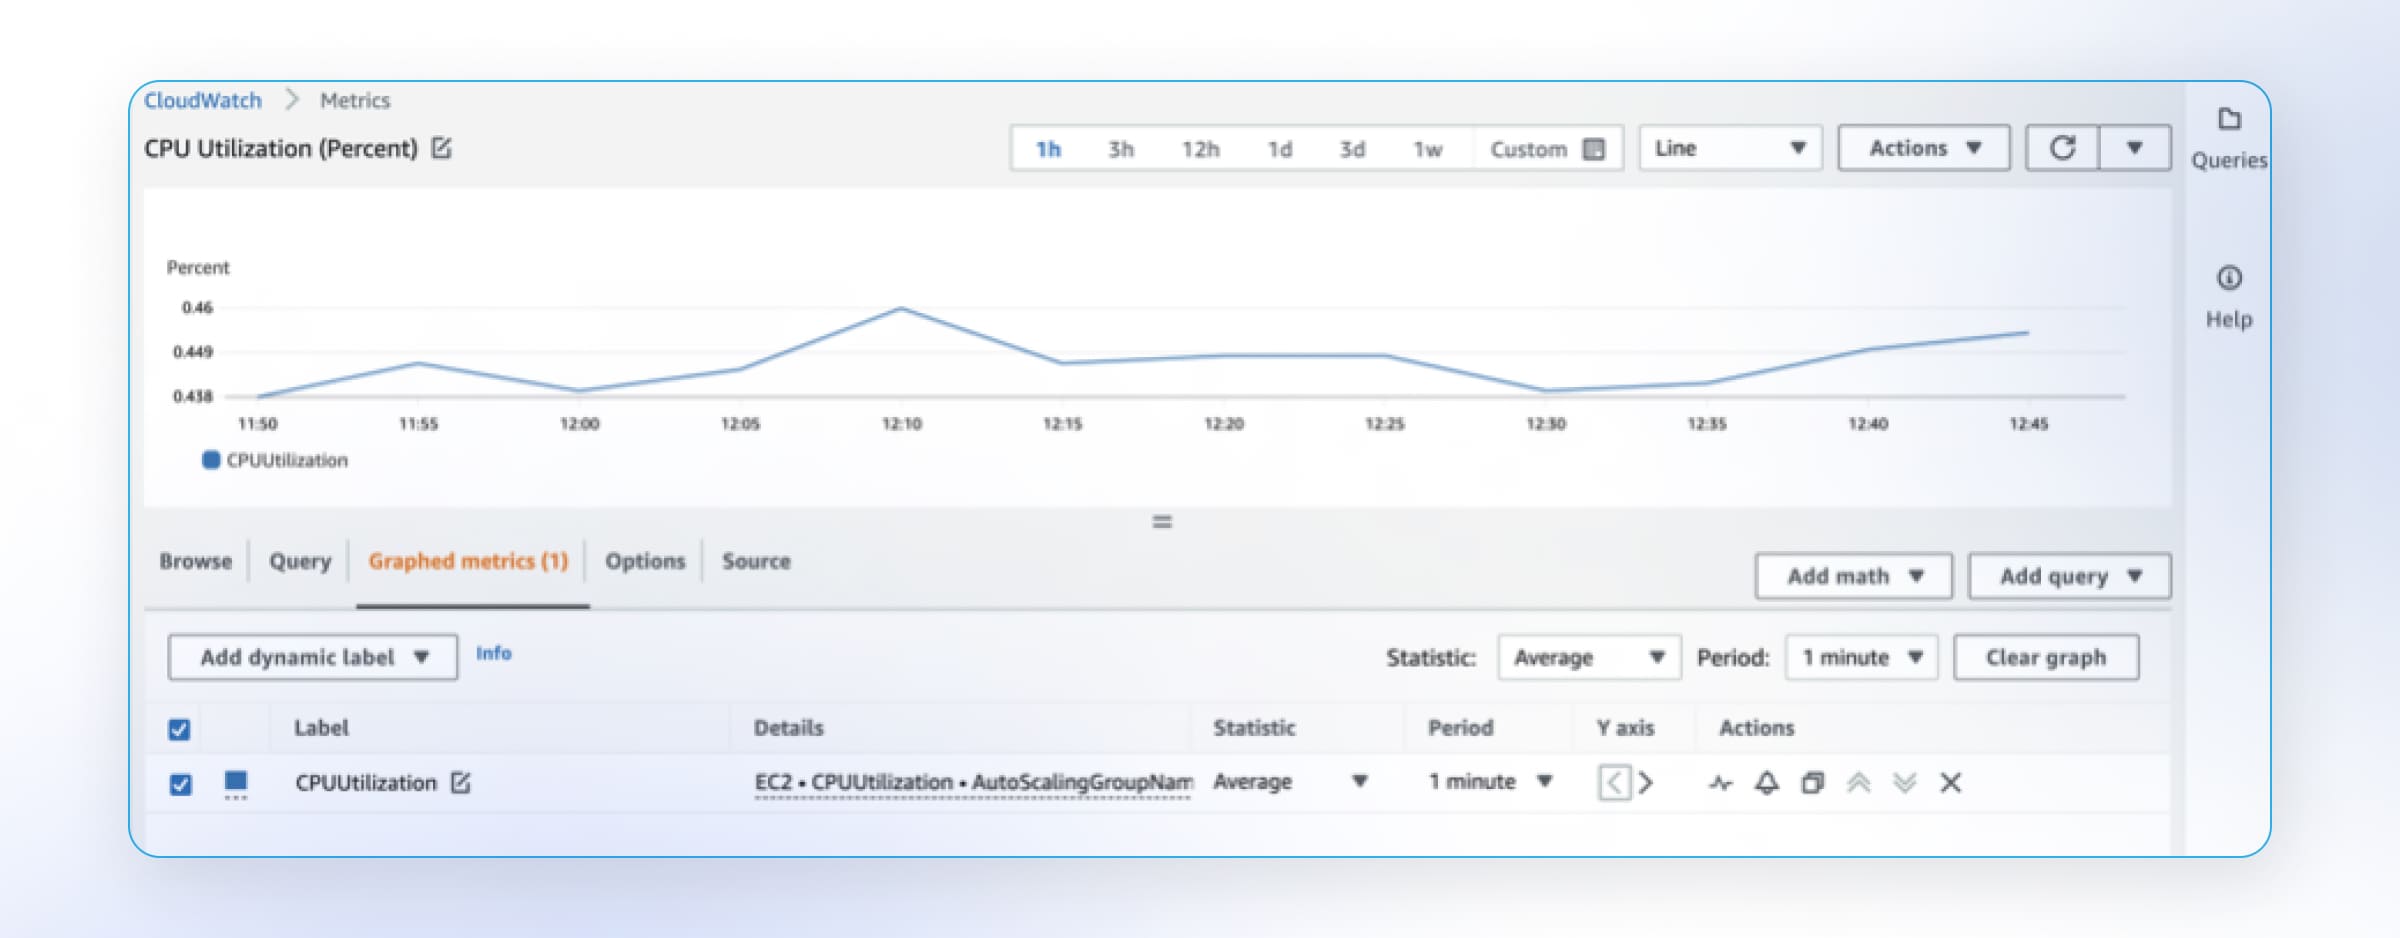This screenshot has height=938, width=2400.
Task: Click the CPUUtilization legend label
Action: [287, 460]
